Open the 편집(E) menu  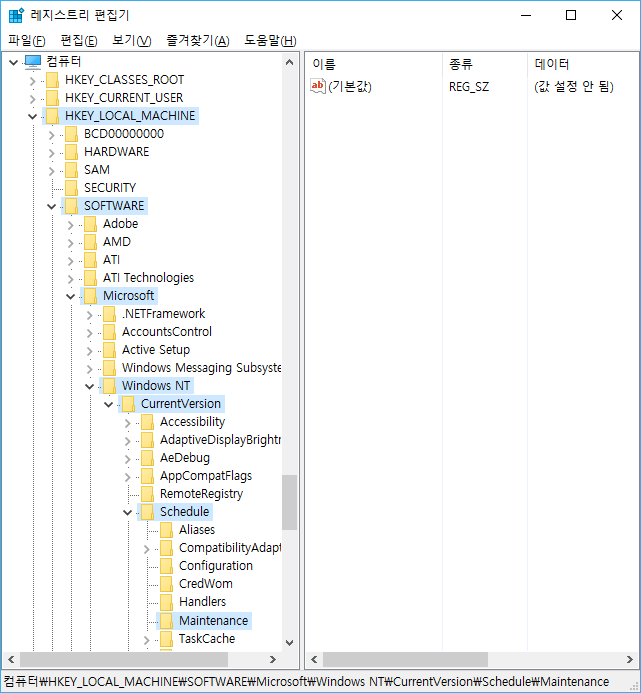pyautogui.click(x=79, y=41)
